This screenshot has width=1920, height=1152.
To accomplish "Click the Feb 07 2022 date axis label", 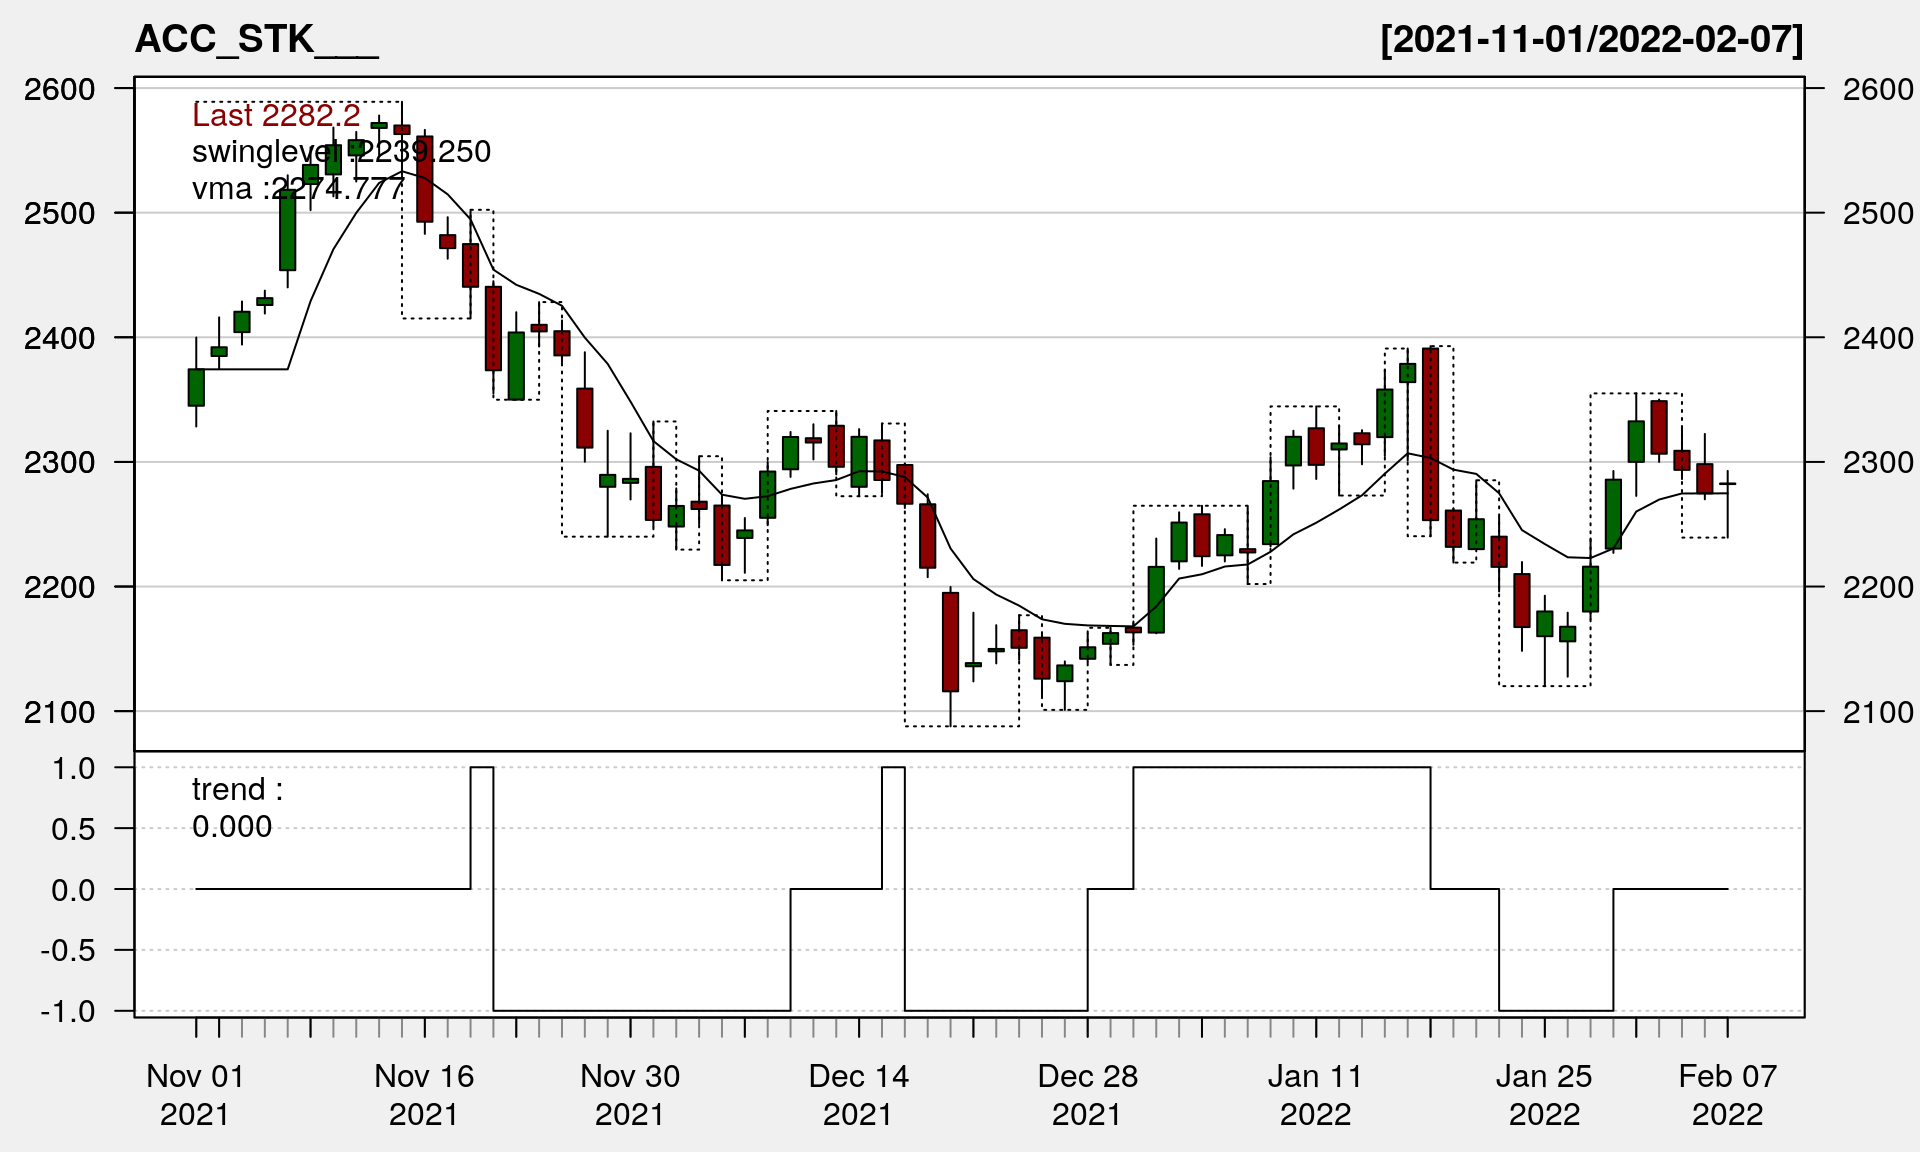I will pyautogui.click(x=1727, y=1095).
